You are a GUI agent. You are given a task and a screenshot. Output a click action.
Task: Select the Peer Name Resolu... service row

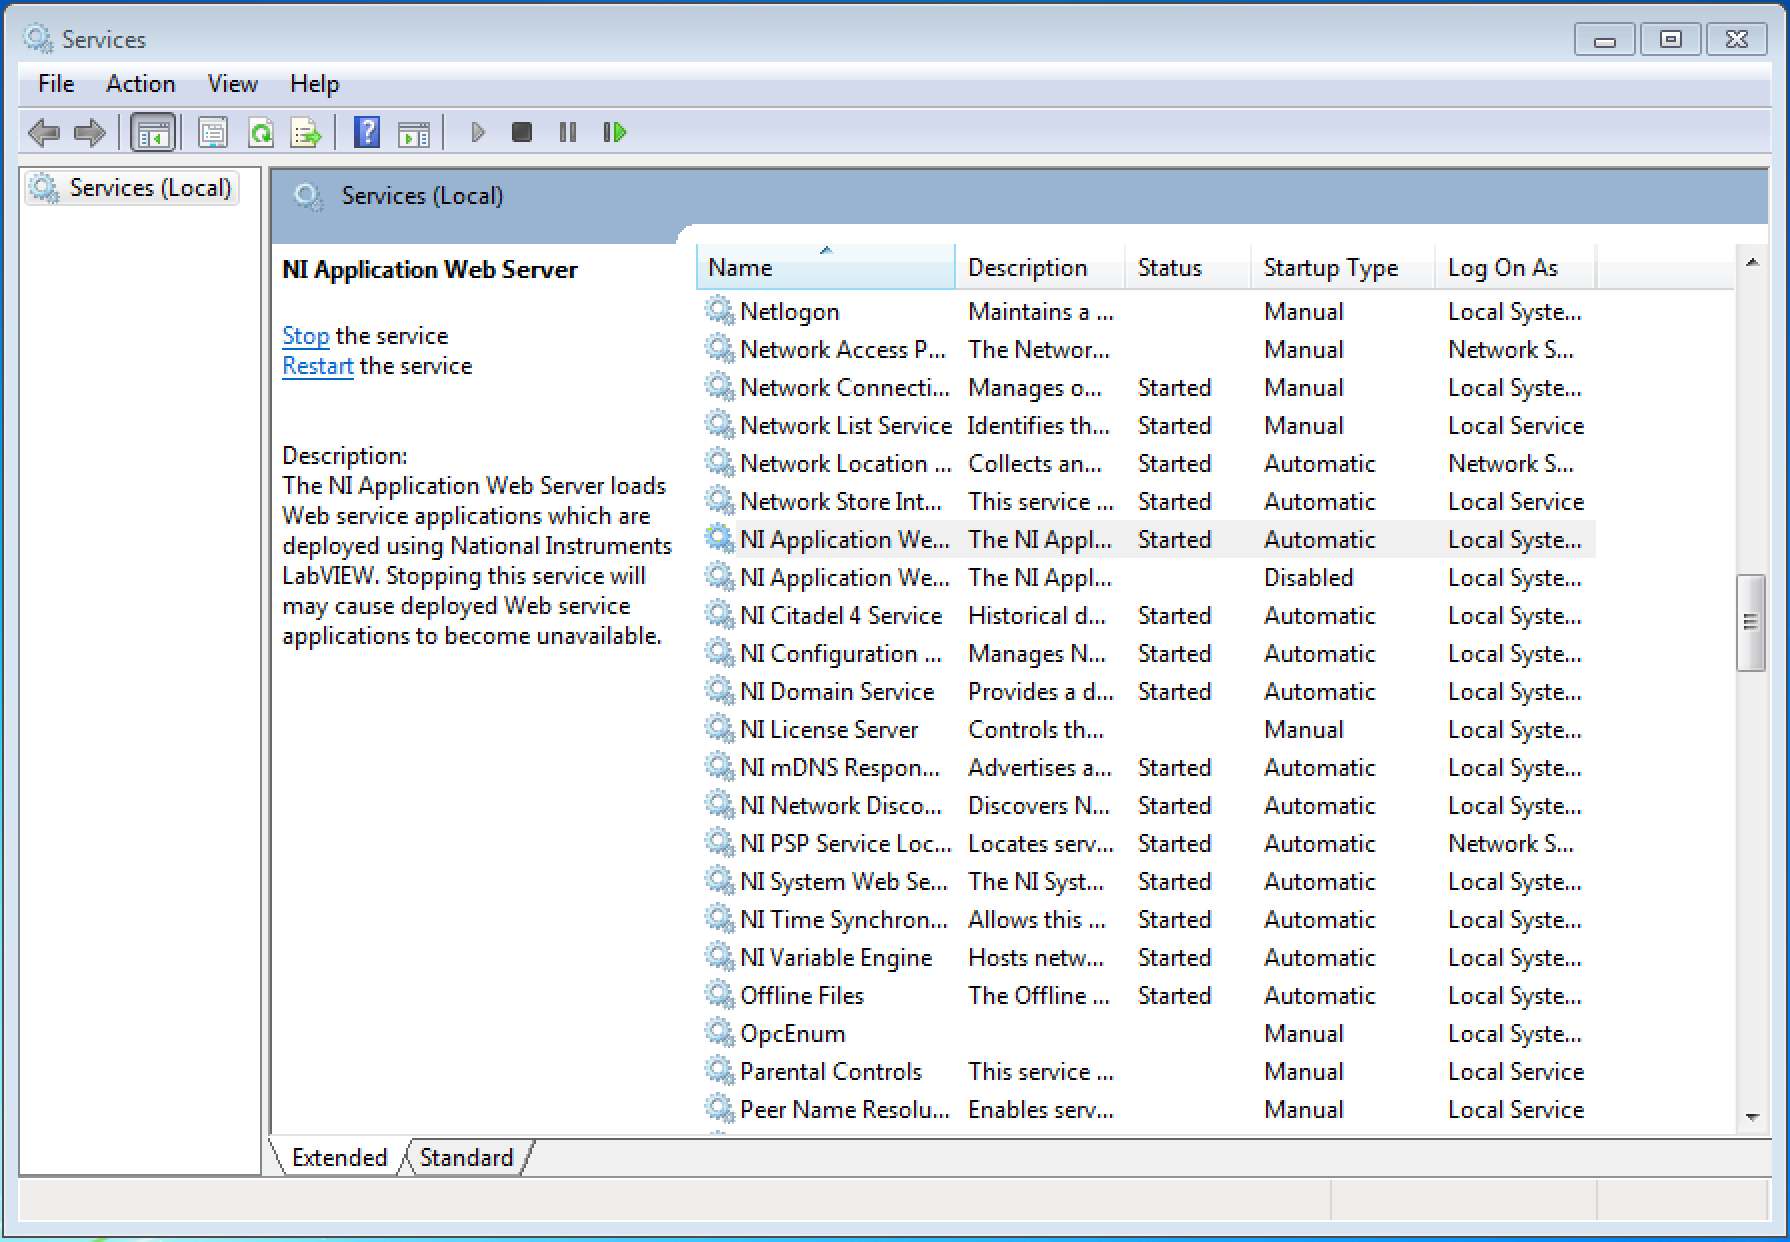1148,1109
